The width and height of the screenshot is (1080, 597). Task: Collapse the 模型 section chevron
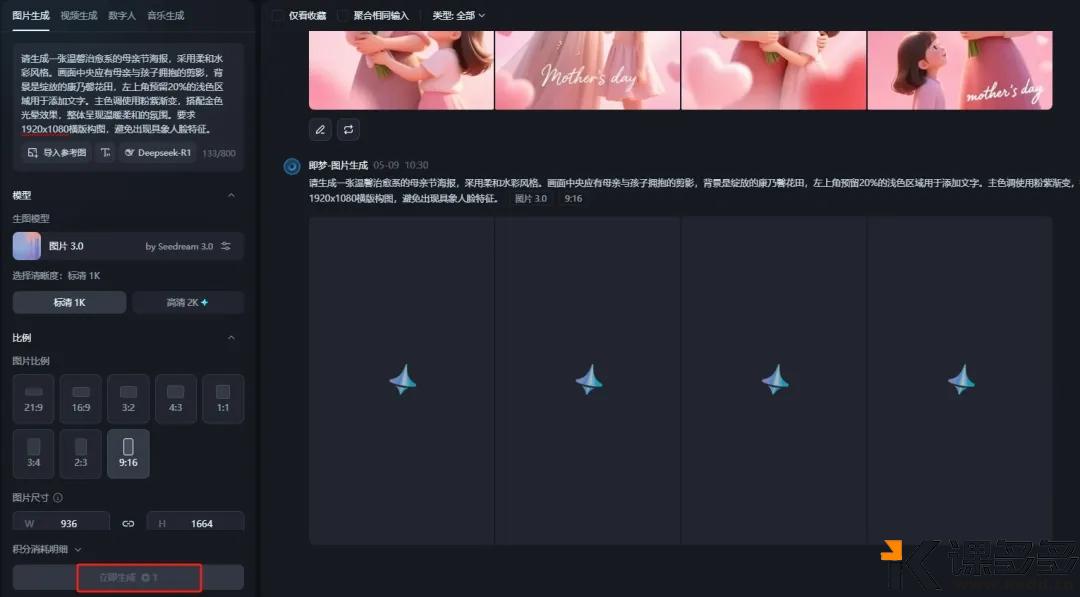[232, 195]
